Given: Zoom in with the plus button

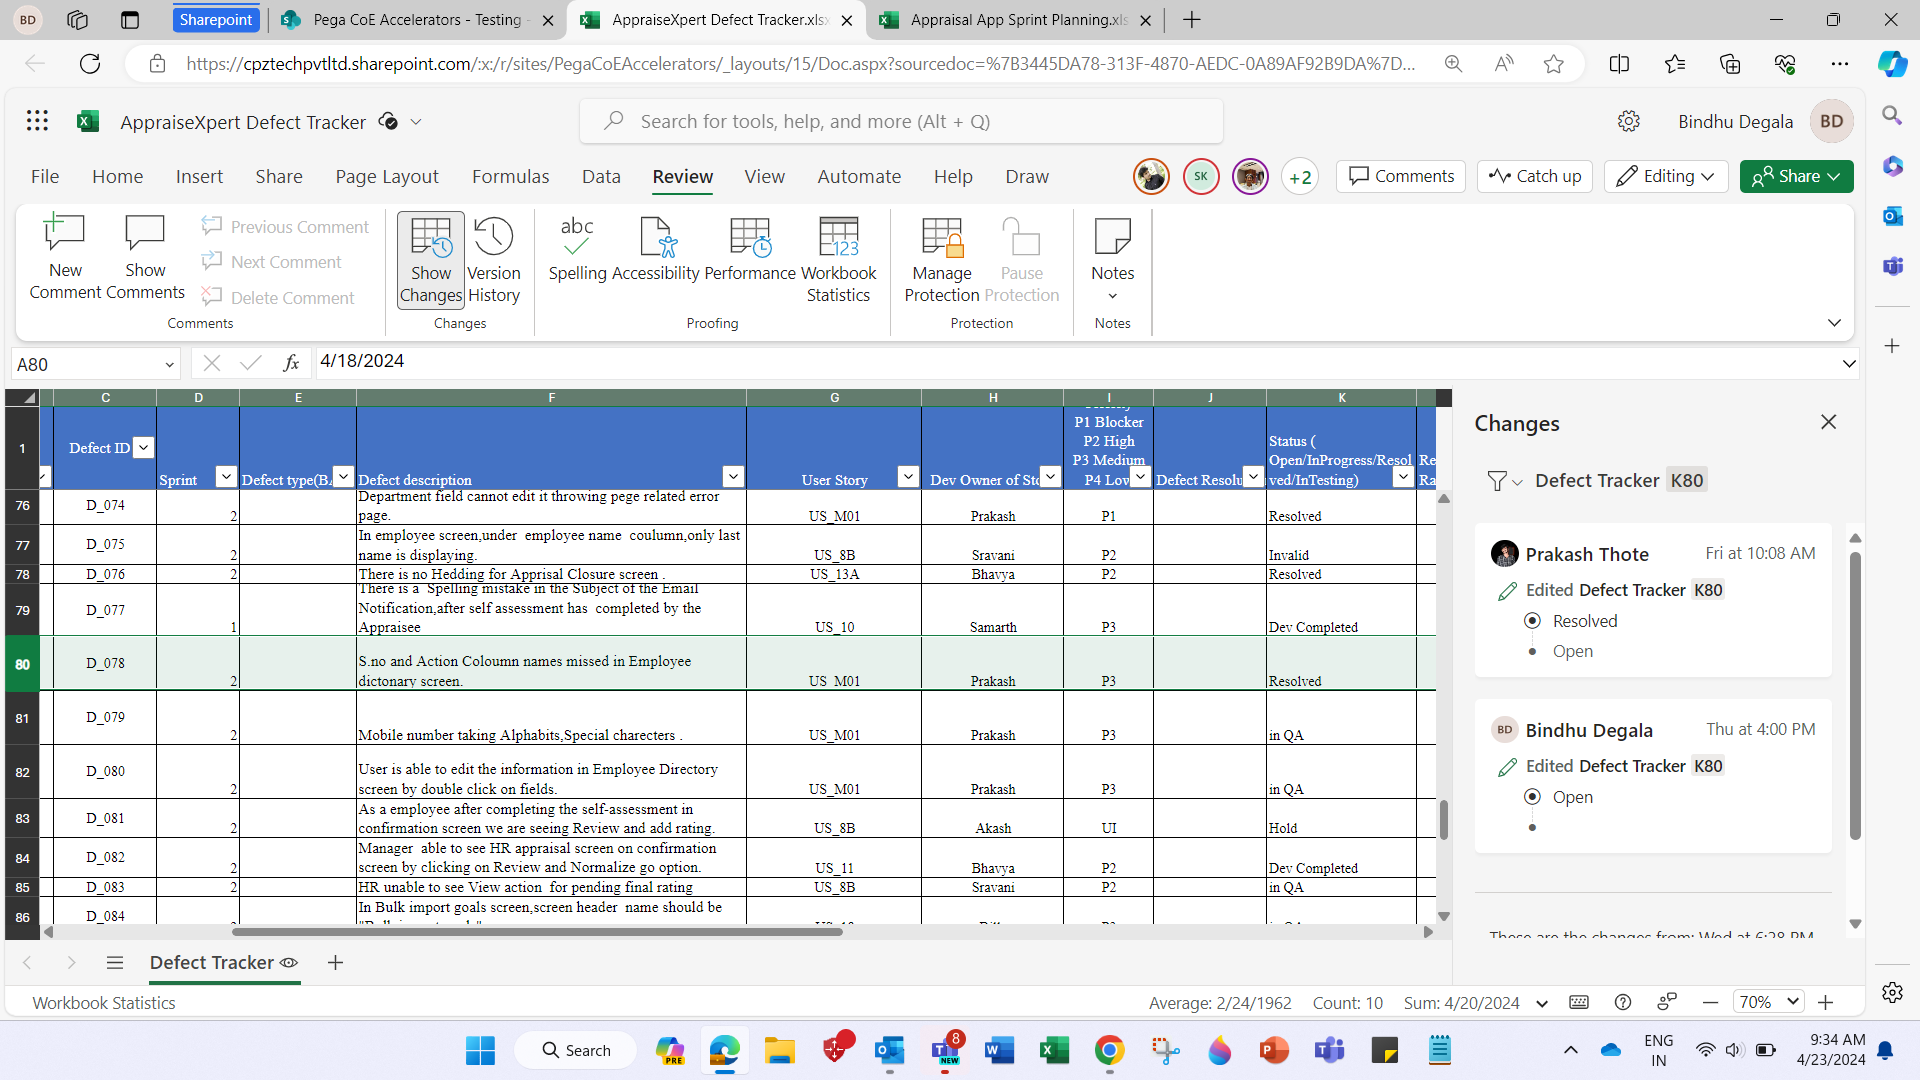Looking at the screenshot, I should click(x=1825, y=1002).
